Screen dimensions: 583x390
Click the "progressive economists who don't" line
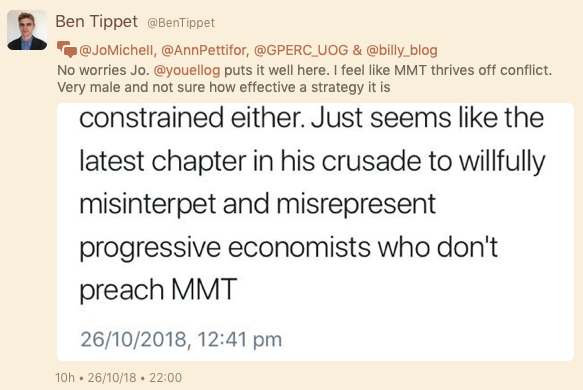289,246
